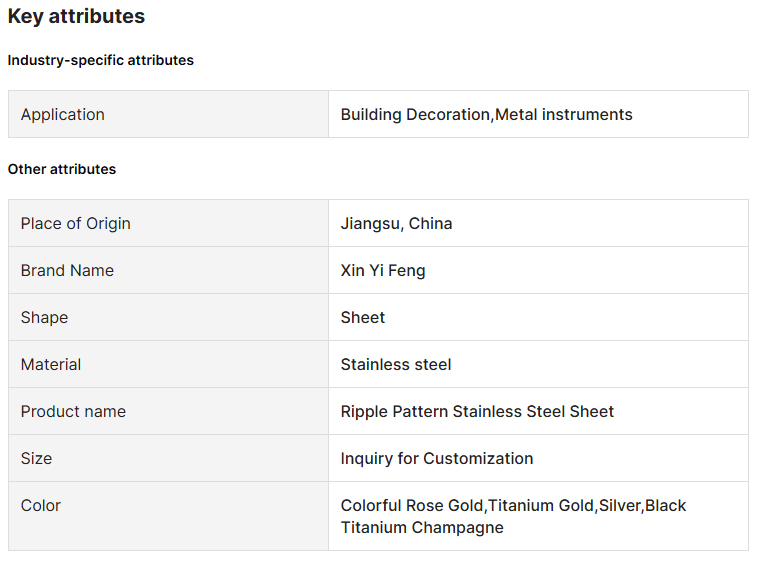Click the Jiangsu, China value
760x562 pixels.
point(396,223)
